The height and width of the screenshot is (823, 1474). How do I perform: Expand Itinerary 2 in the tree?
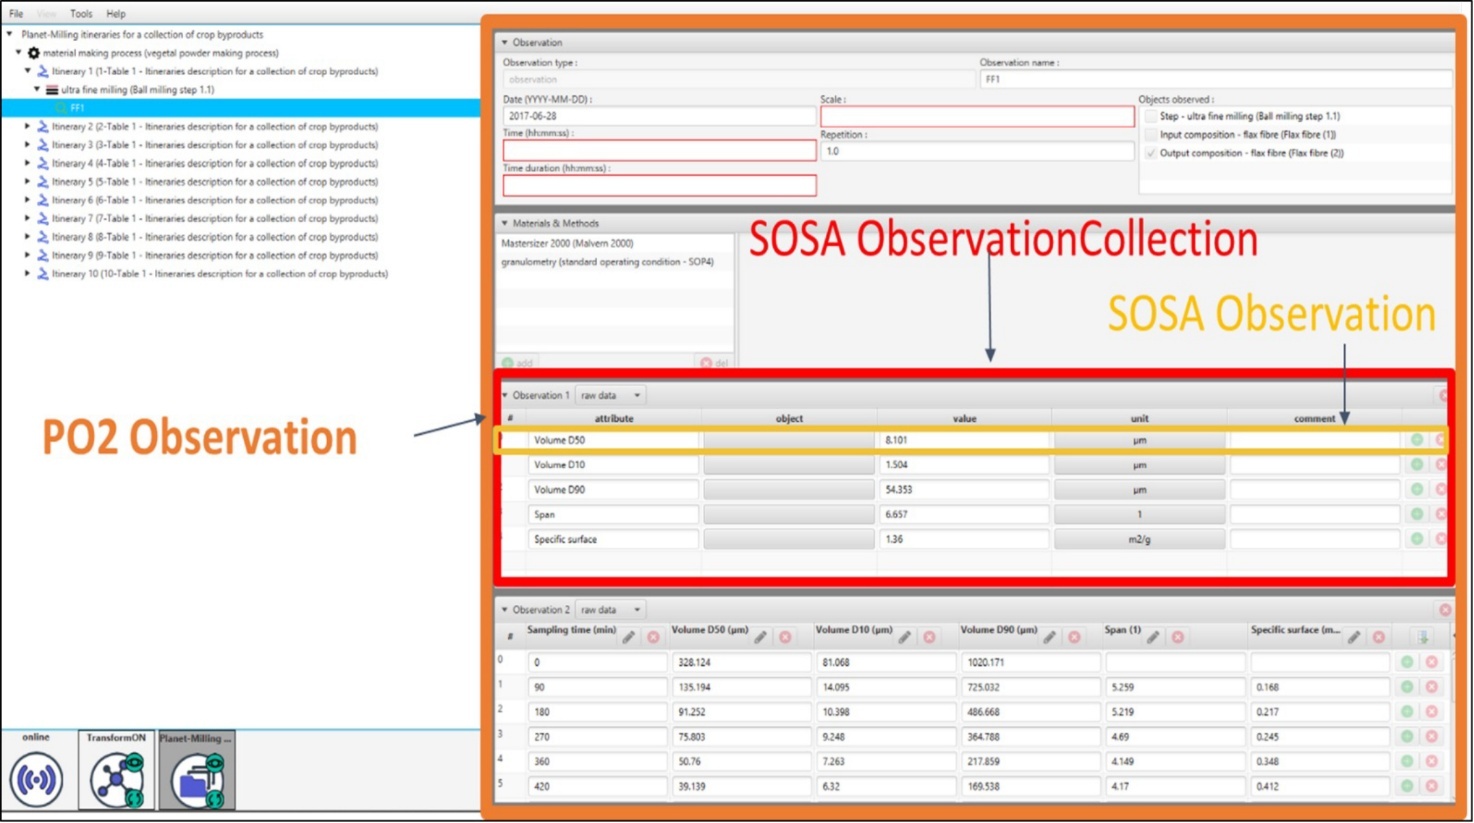(28, 127)
